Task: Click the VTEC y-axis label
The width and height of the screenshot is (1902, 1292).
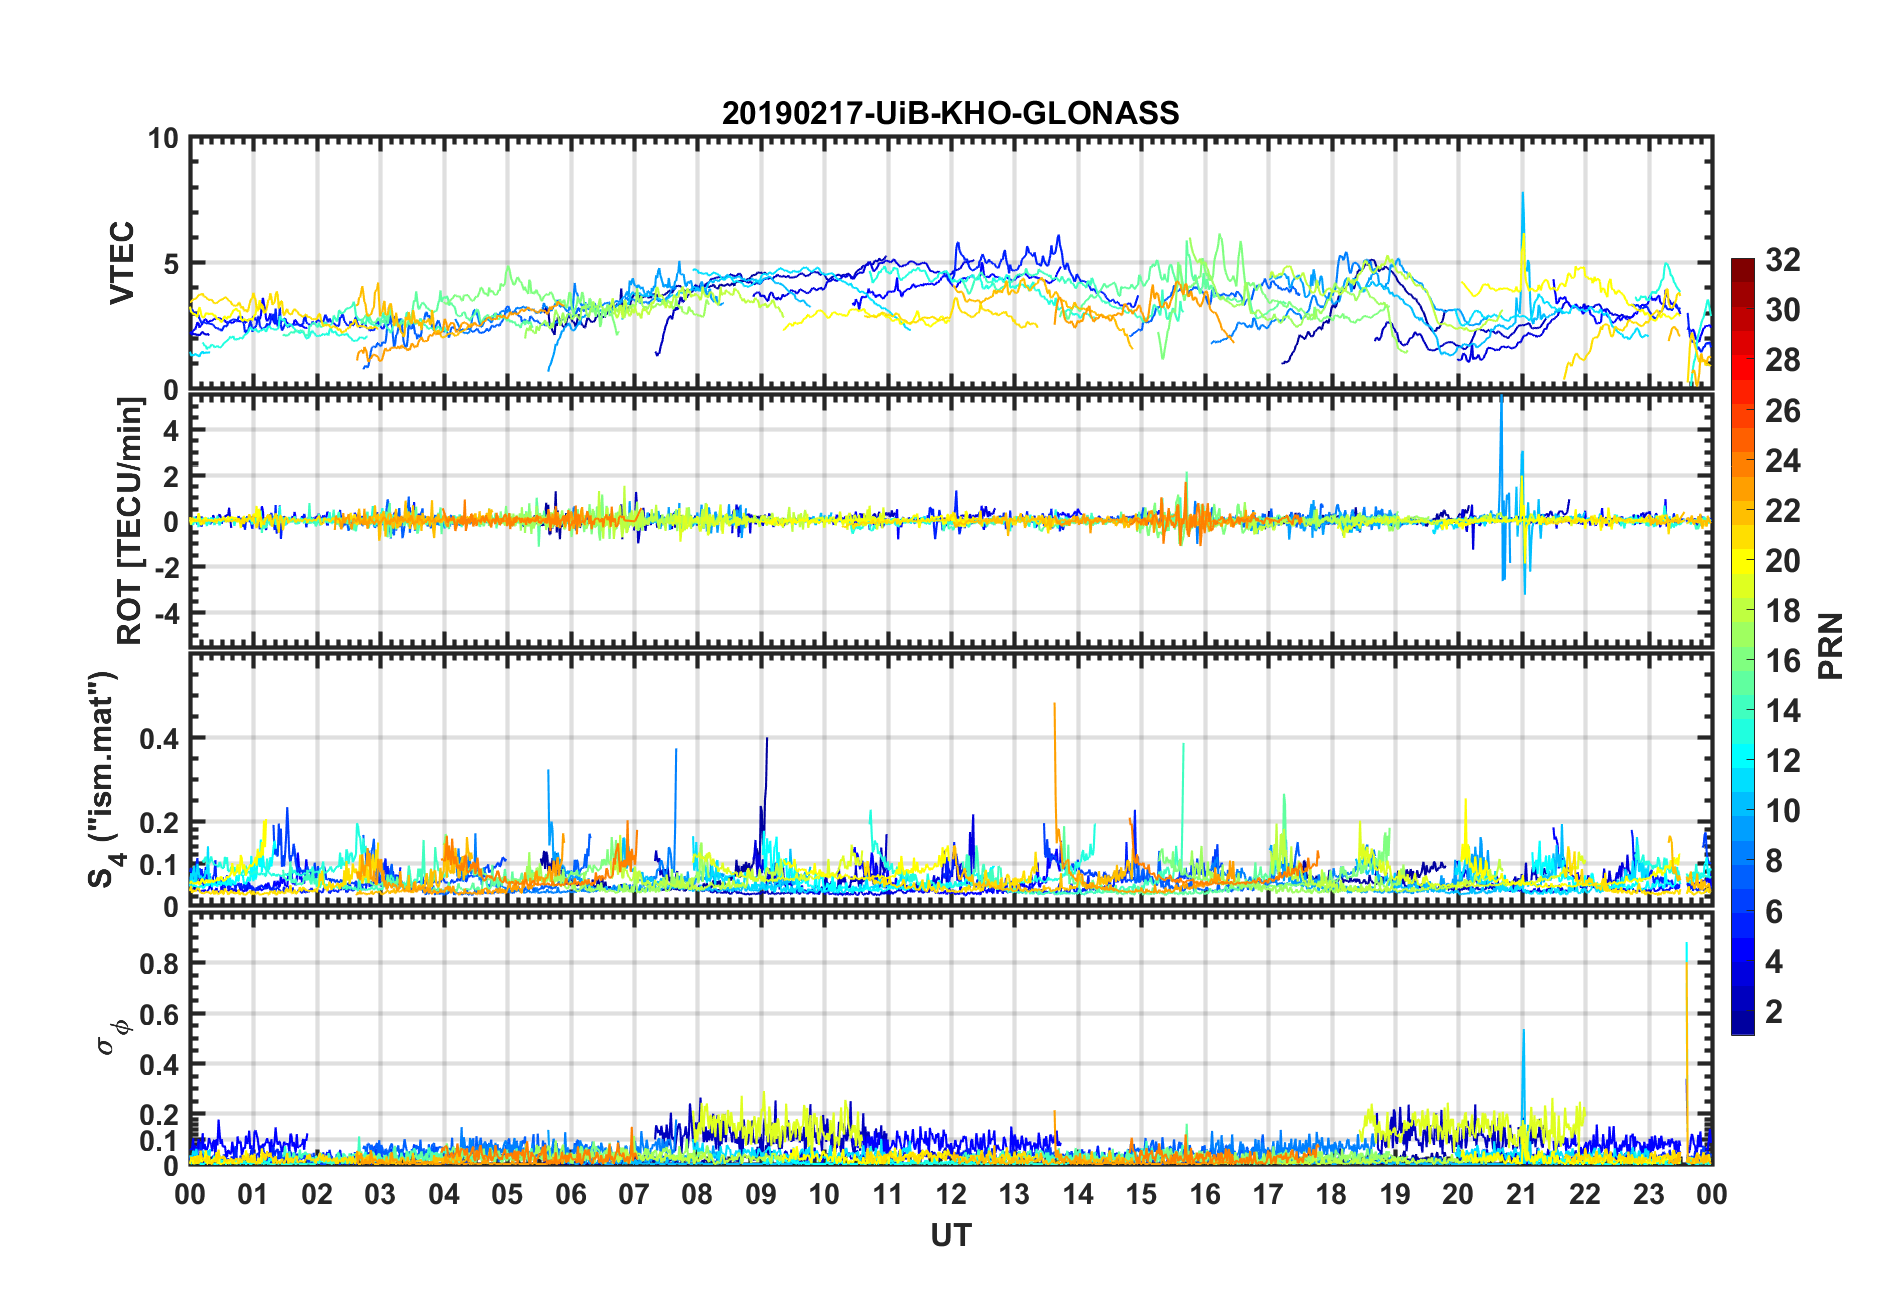Action: pos(121,263)
